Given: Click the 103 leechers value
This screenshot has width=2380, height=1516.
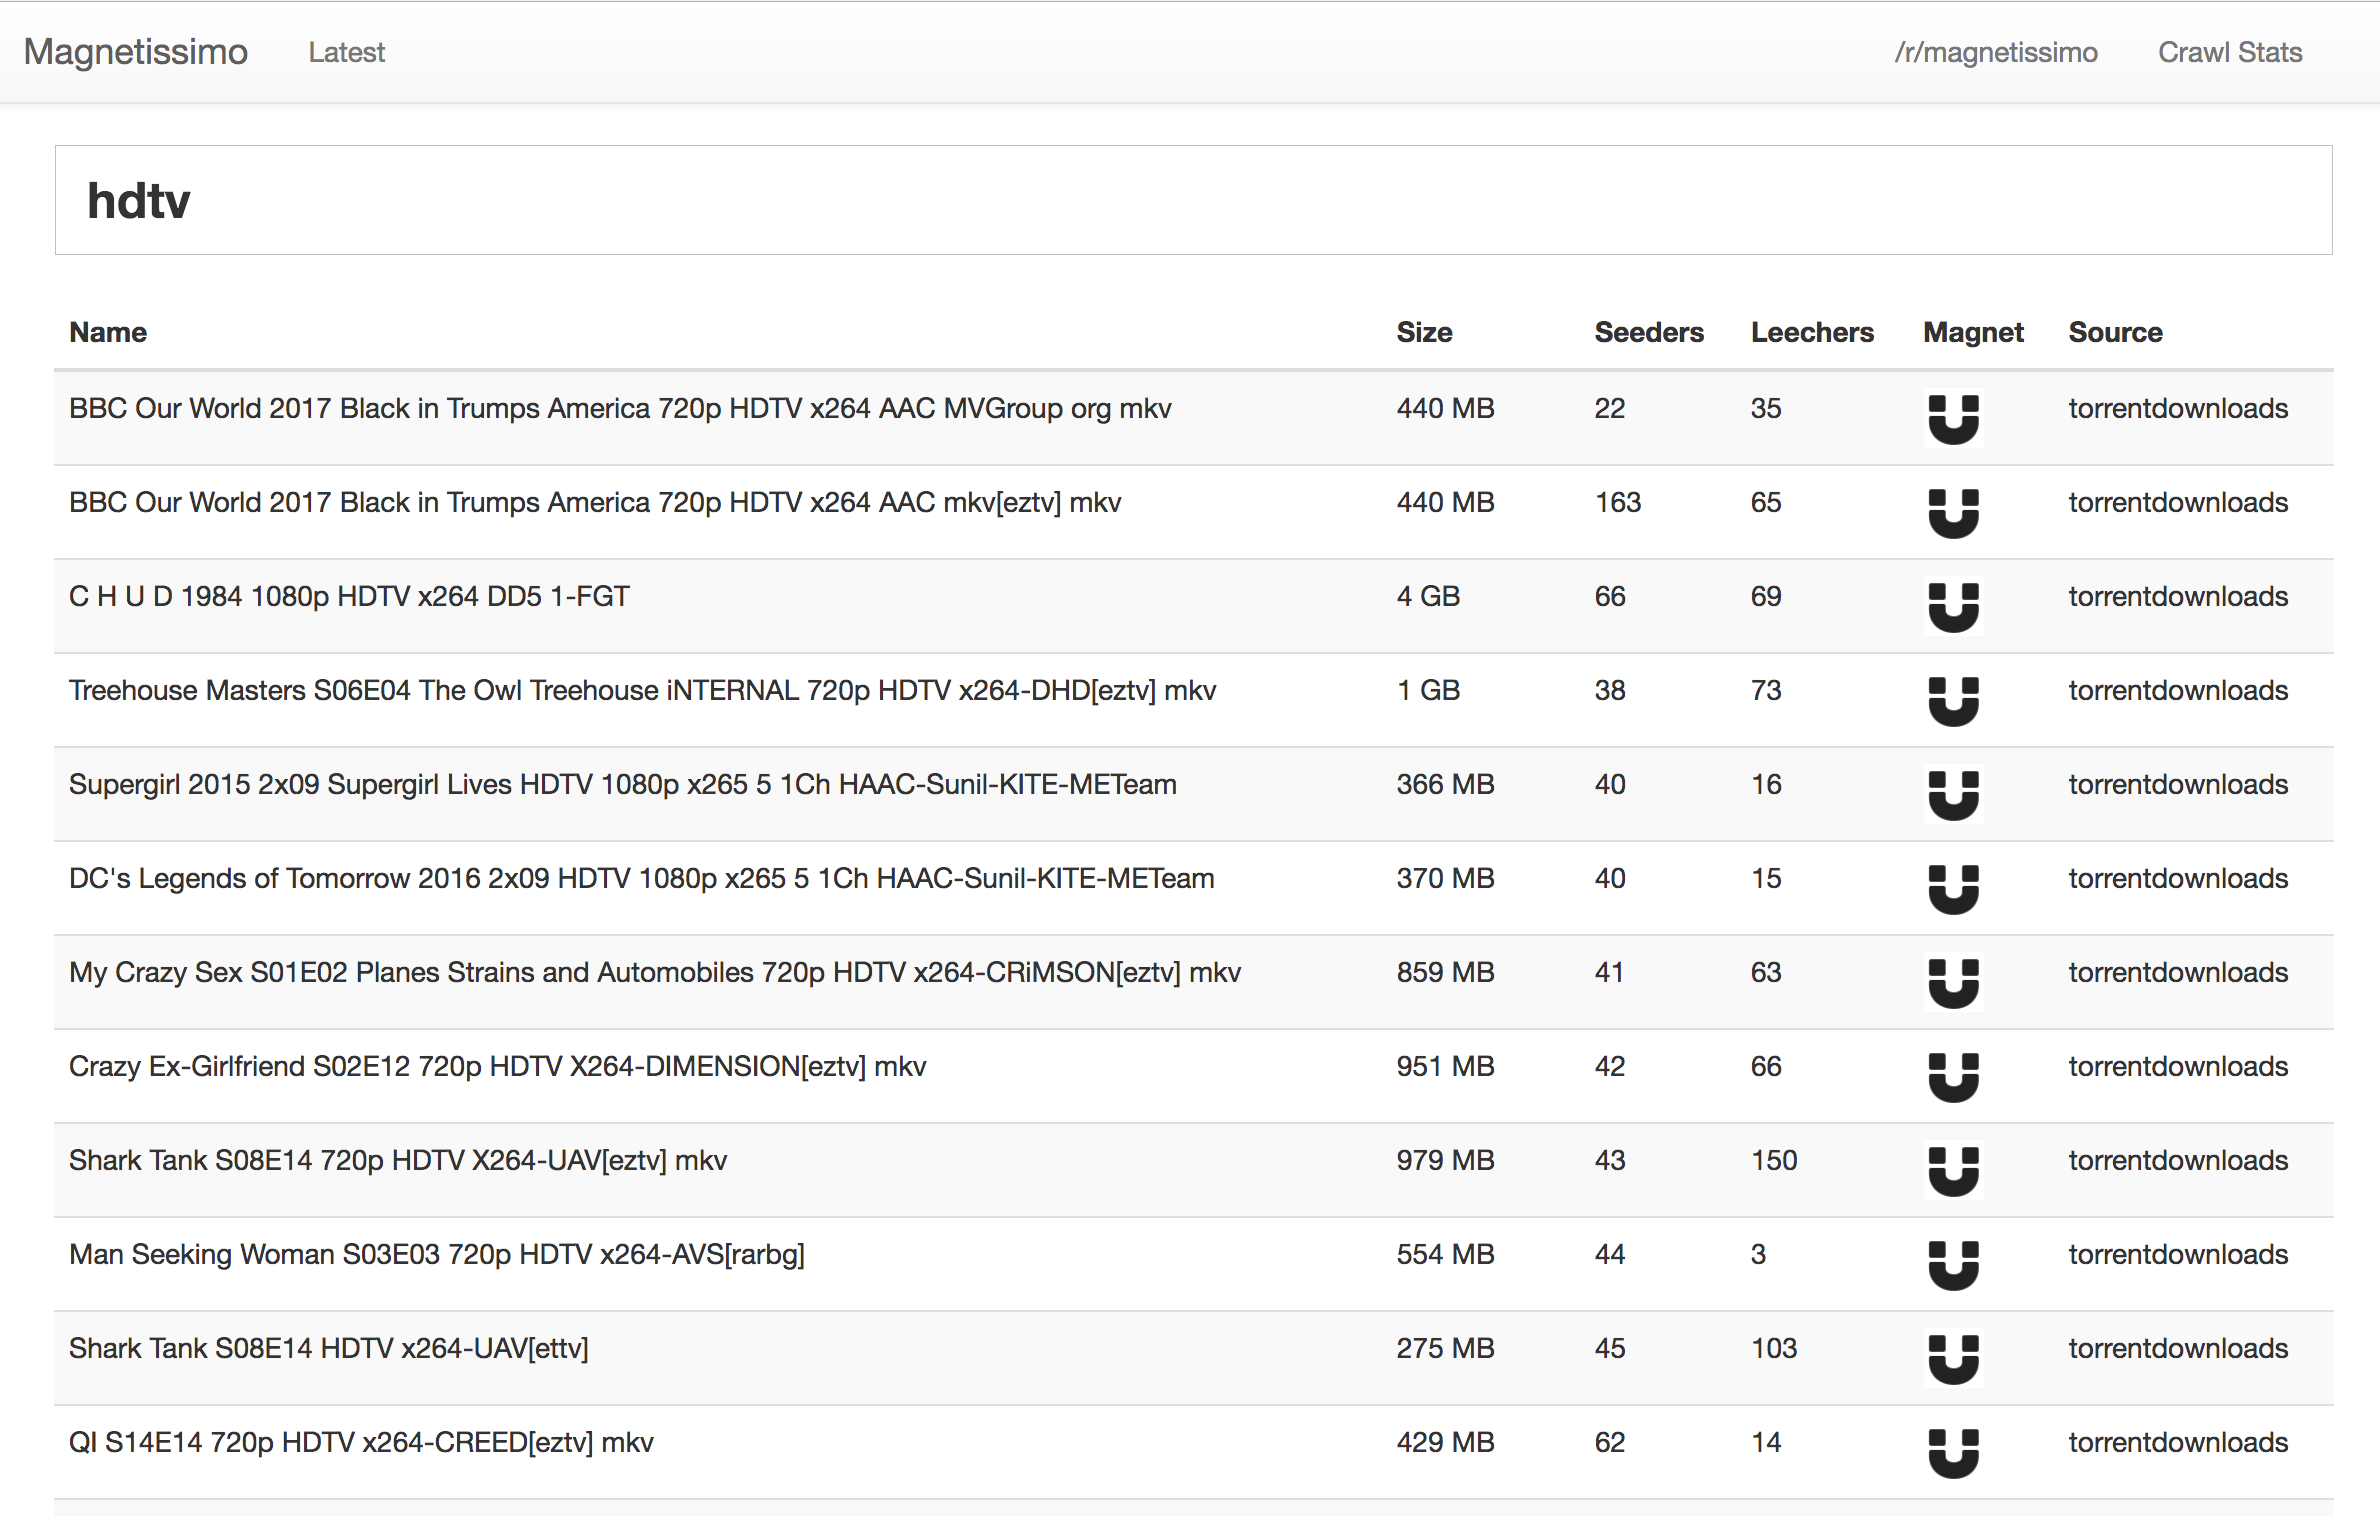Looking at the screenshot, I should pos(1774,1348).
